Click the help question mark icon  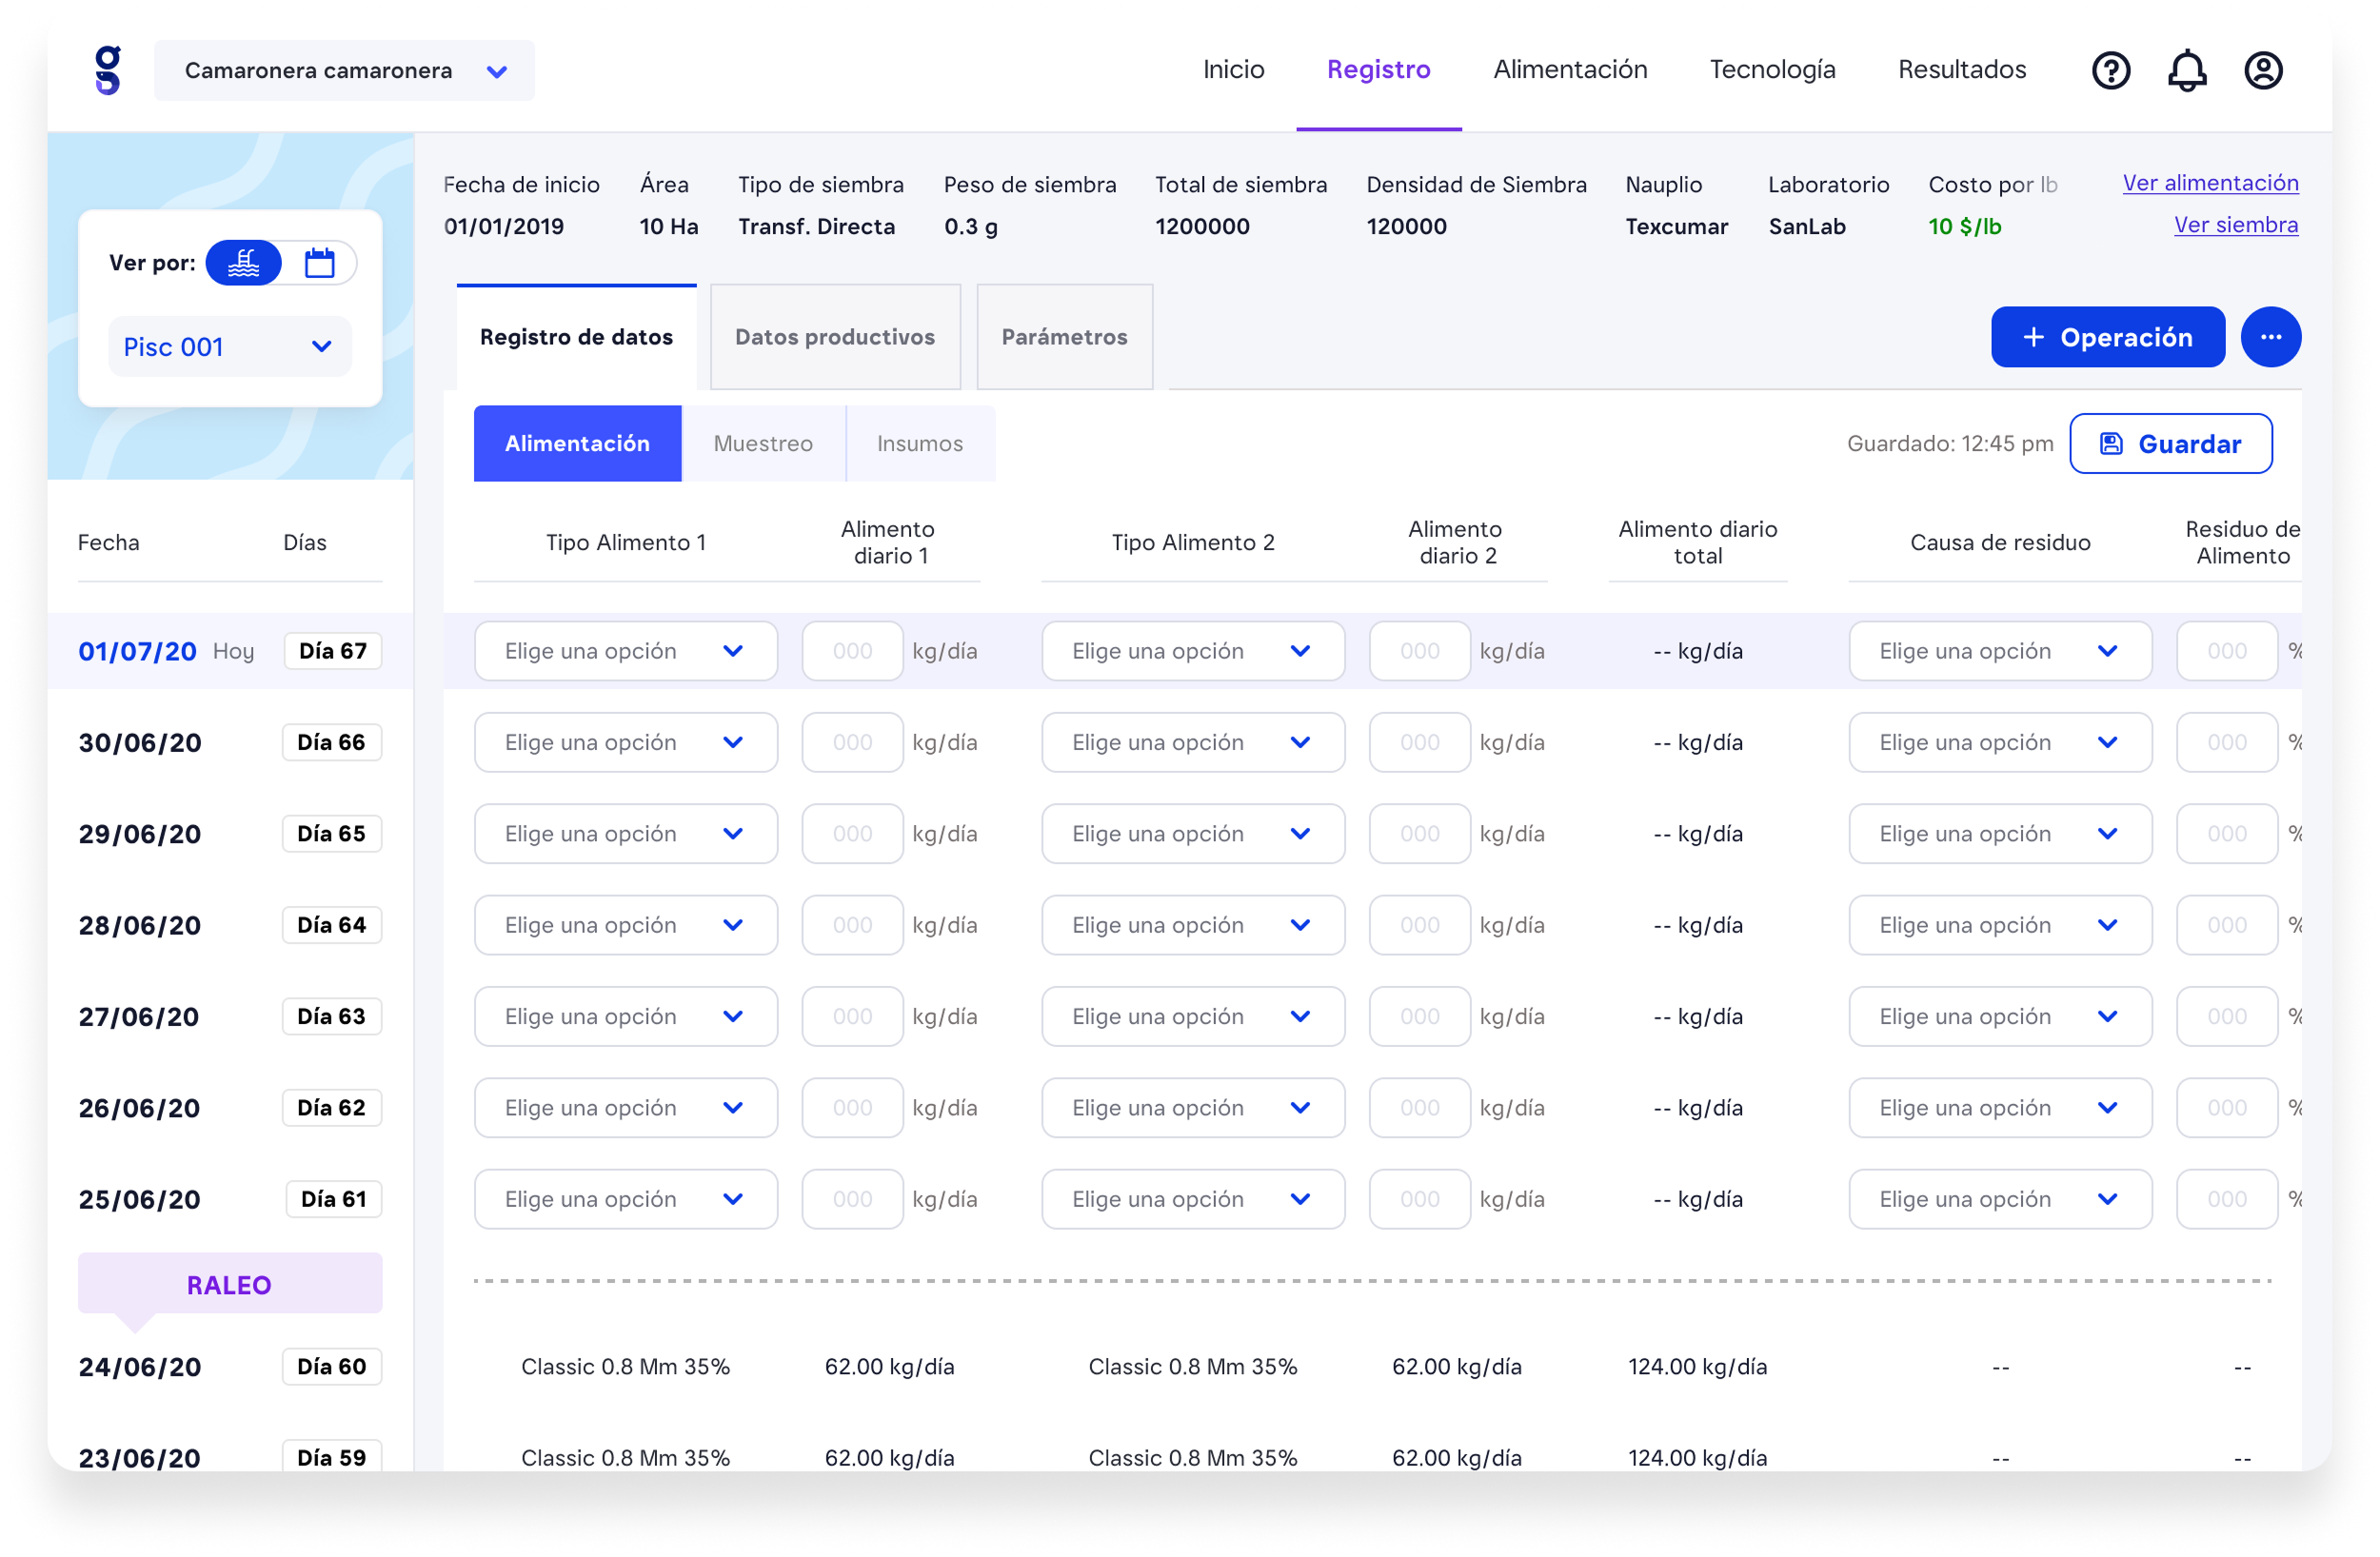(x=2110, y=70)
